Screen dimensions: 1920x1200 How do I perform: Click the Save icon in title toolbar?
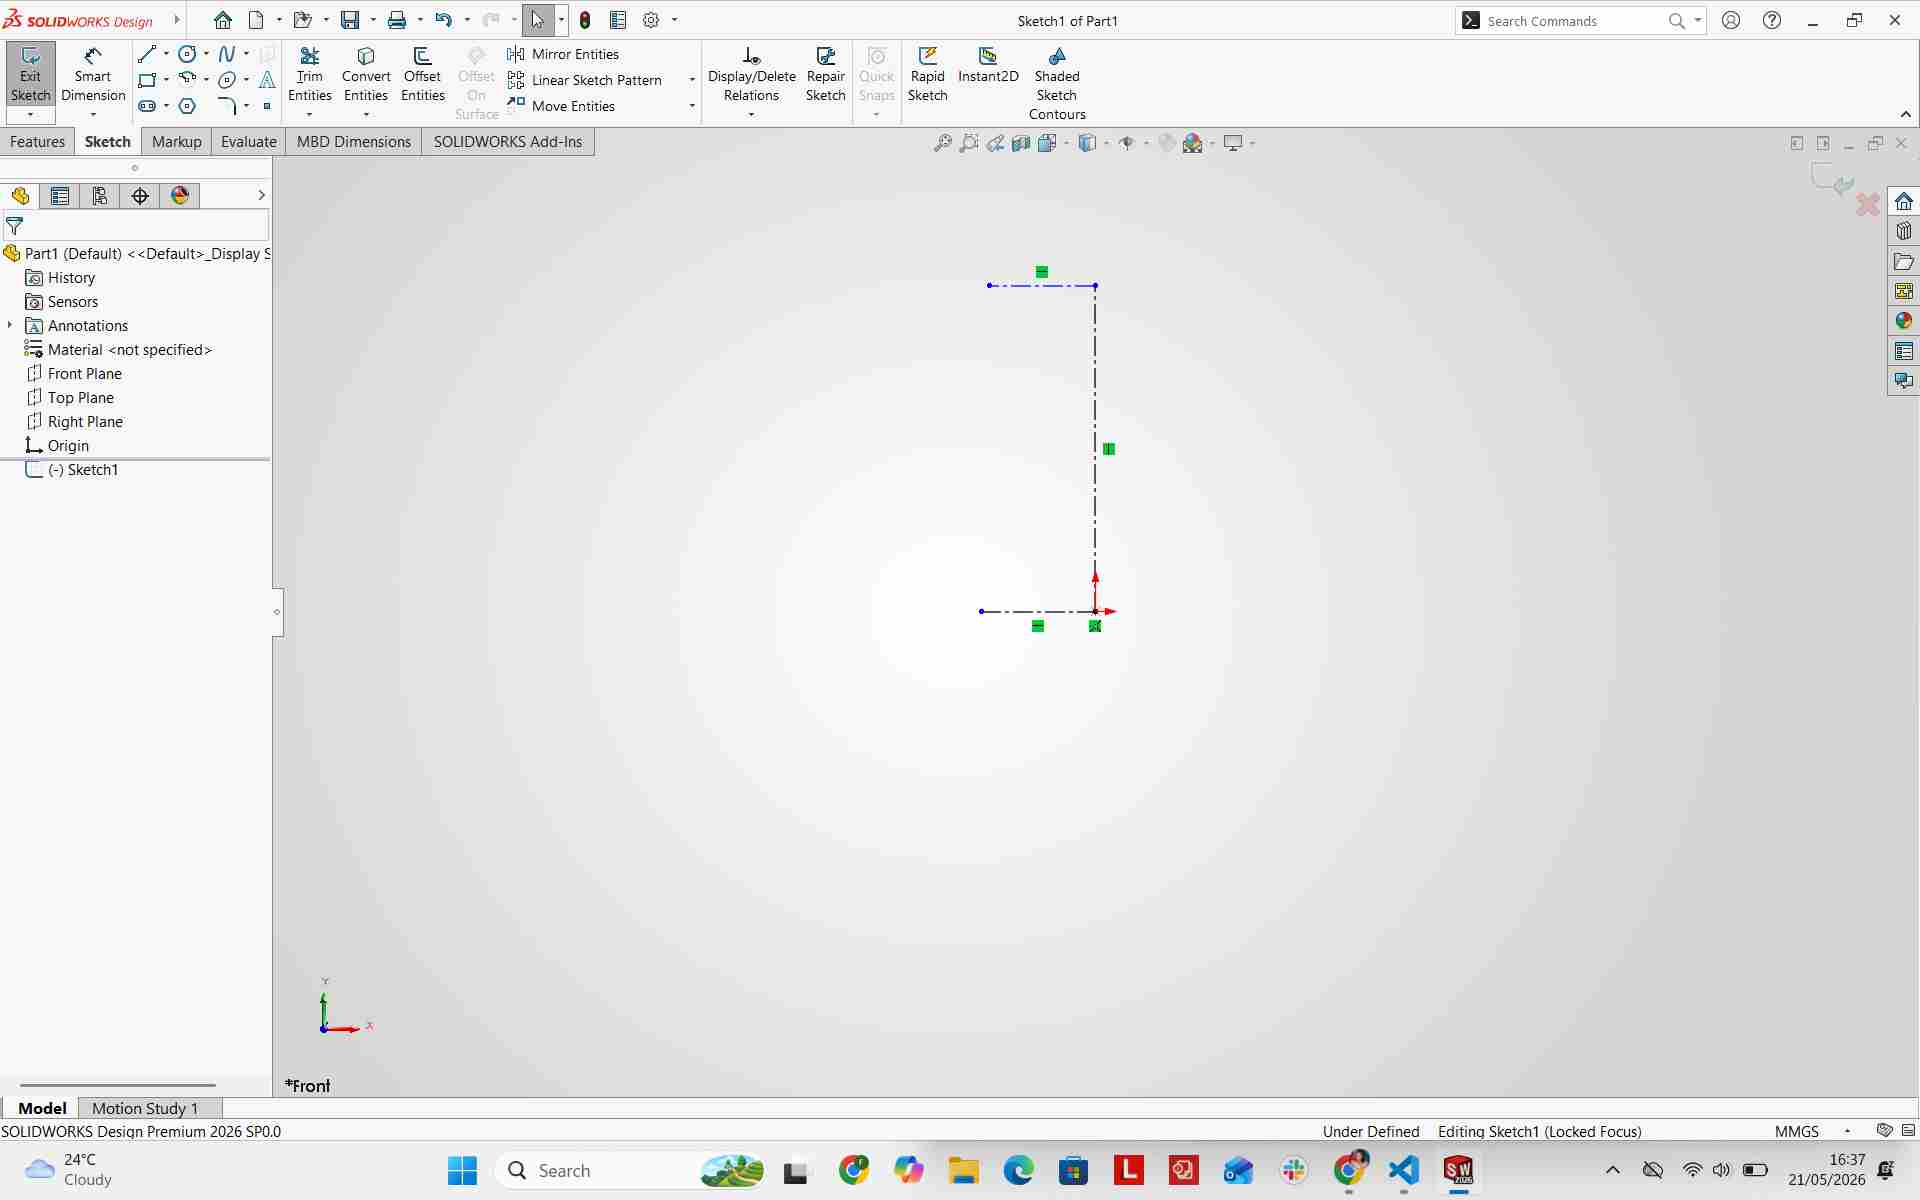point(350,20)
